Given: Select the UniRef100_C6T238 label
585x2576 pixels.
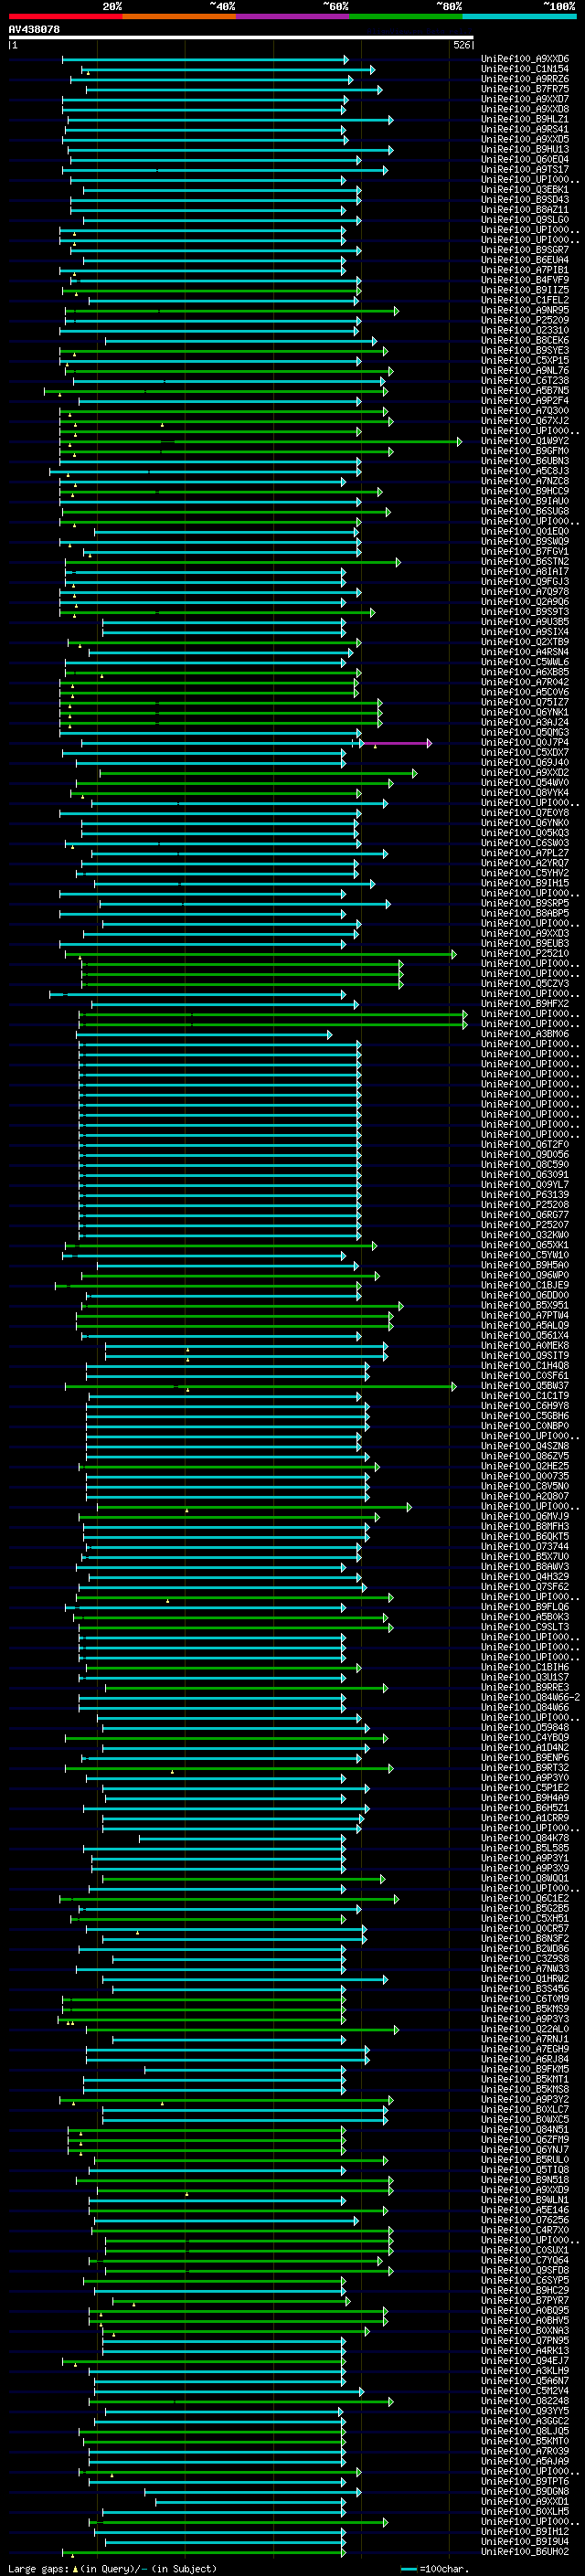Looking at the screenshot, I should (x=525, y=380).
